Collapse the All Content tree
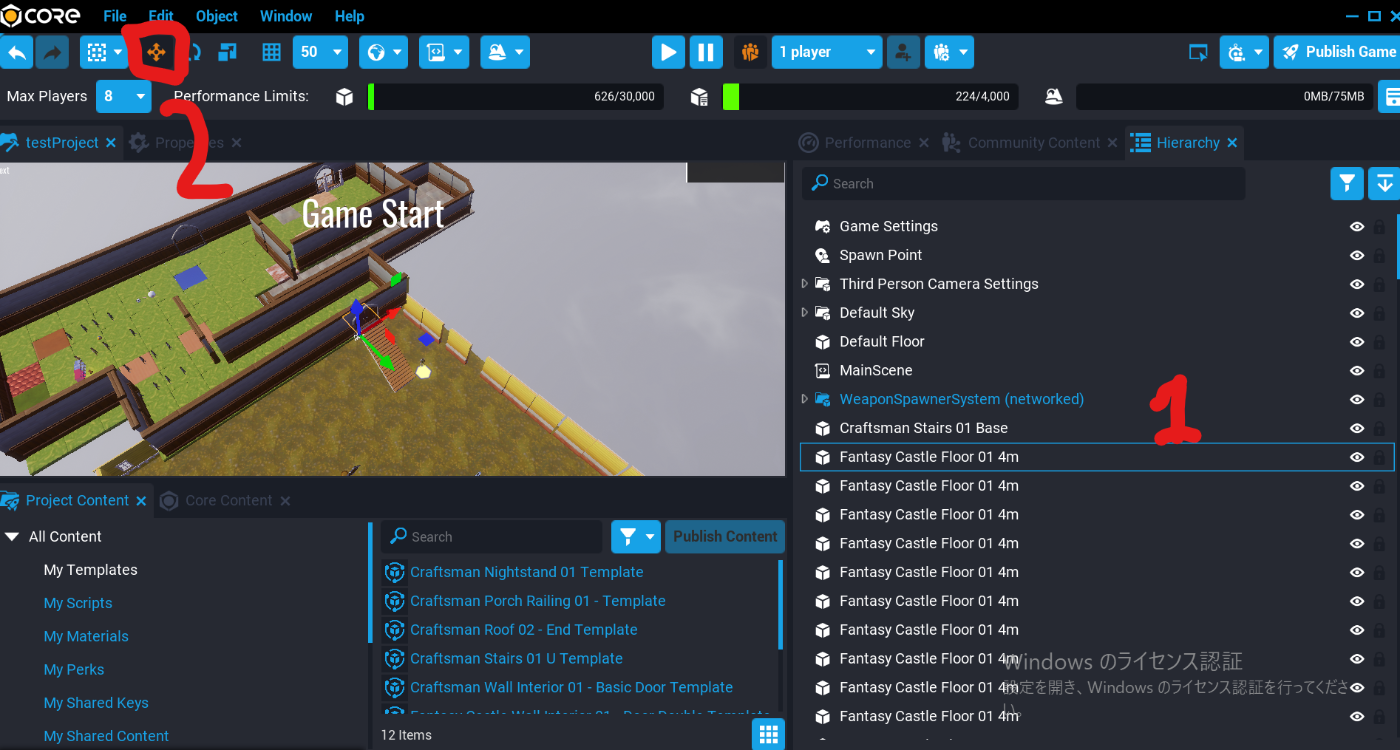The height and width of the screenshot is (750, 1400). pyautogui.click(x=12, y=536)
